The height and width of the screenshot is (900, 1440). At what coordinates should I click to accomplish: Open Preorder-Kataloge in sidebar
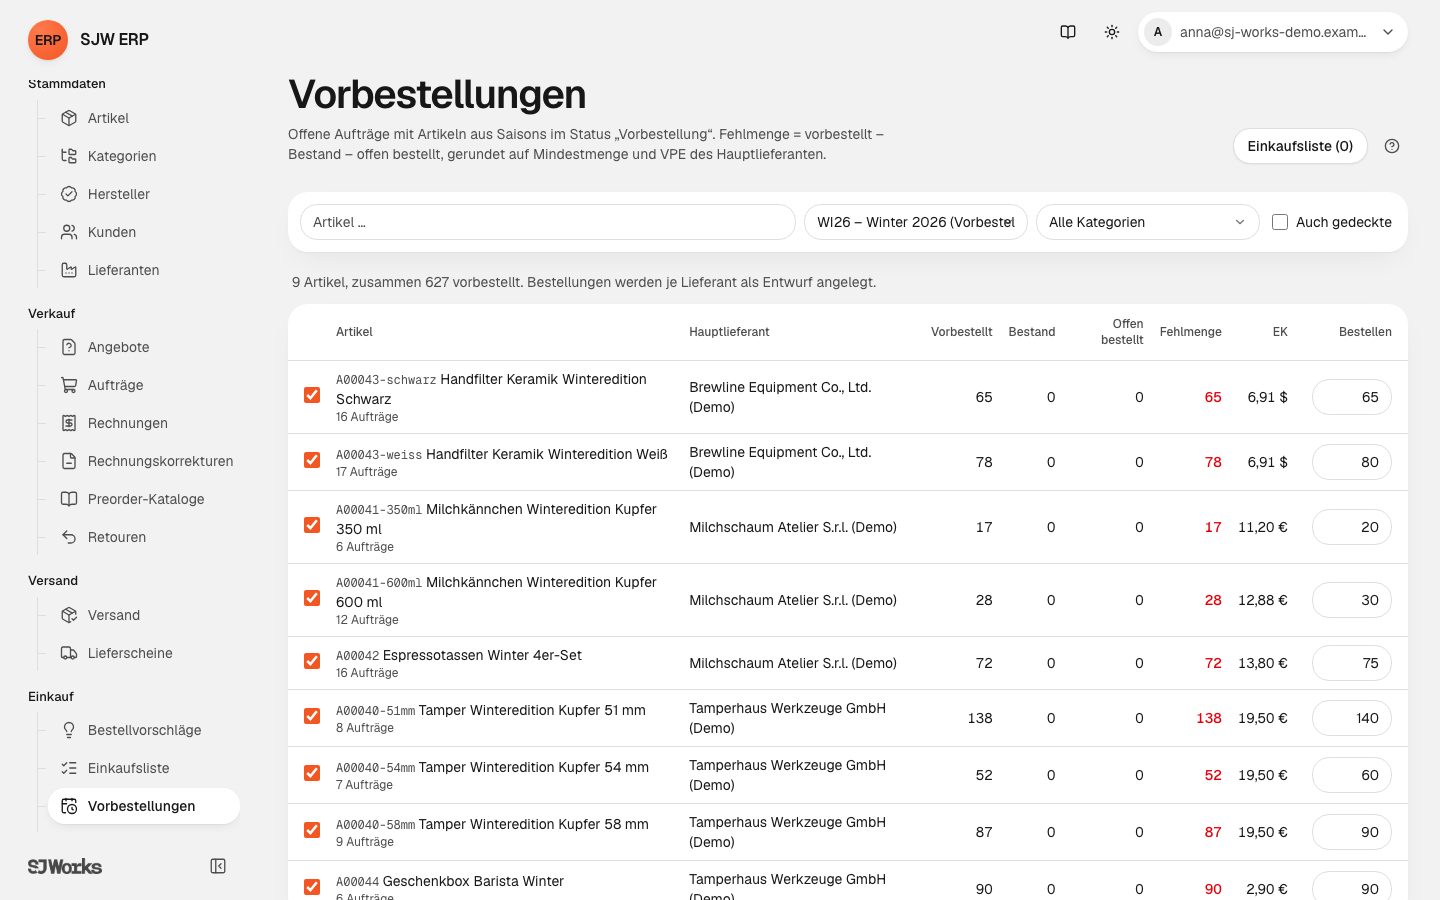click(x=144, y=499)
